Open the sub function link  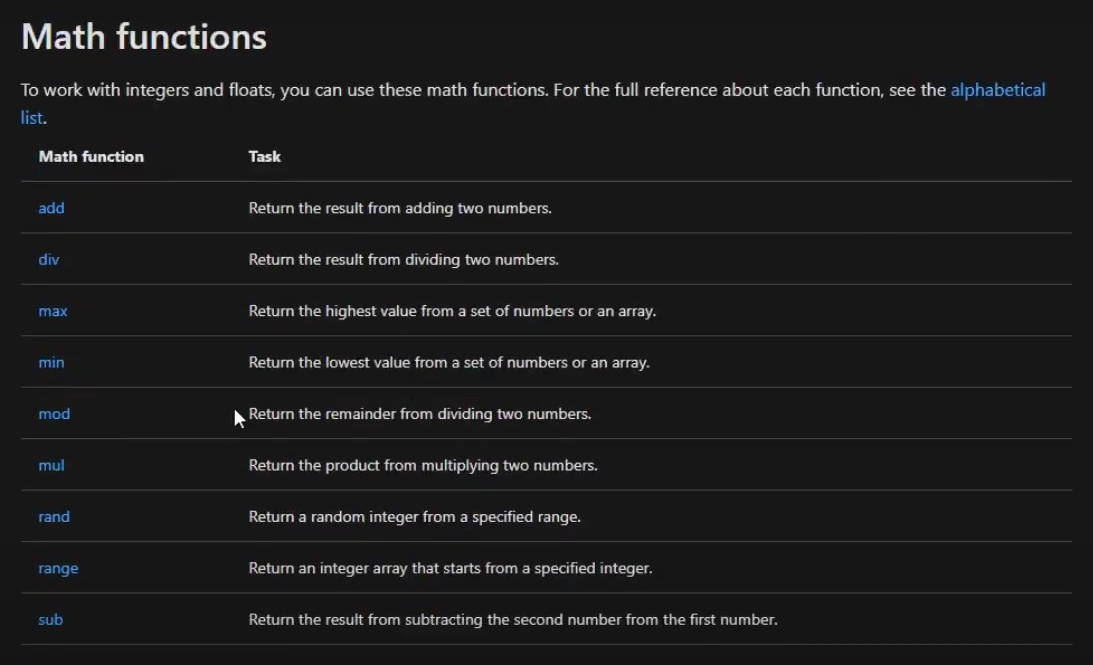50,620
